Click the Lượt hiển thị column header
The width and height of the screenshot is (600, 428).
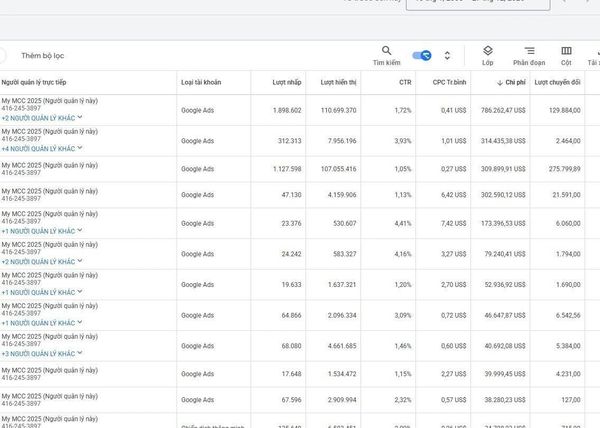pos(338,82)
